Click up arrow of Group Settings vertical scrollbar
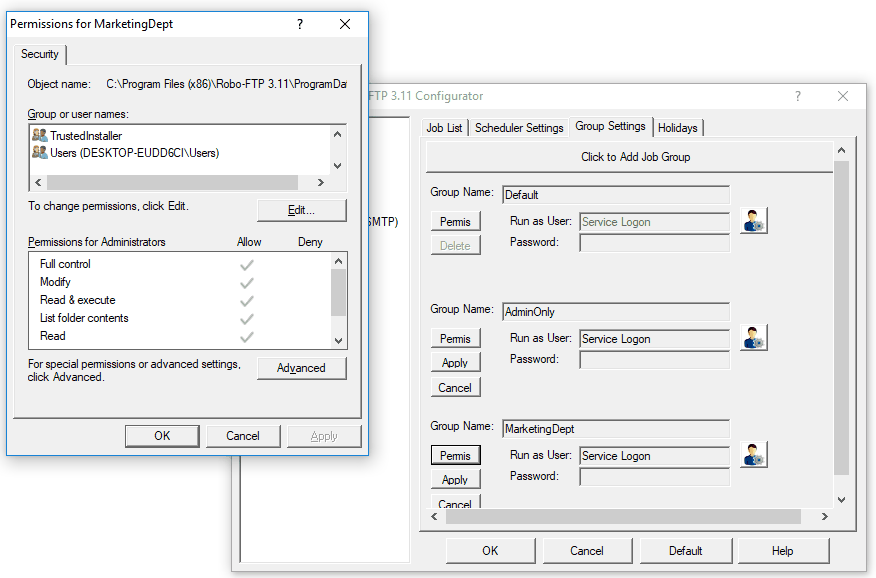Image resolution: width=876 pixels, height=578 pixels. pyautogui.click(x=842, y=150)
